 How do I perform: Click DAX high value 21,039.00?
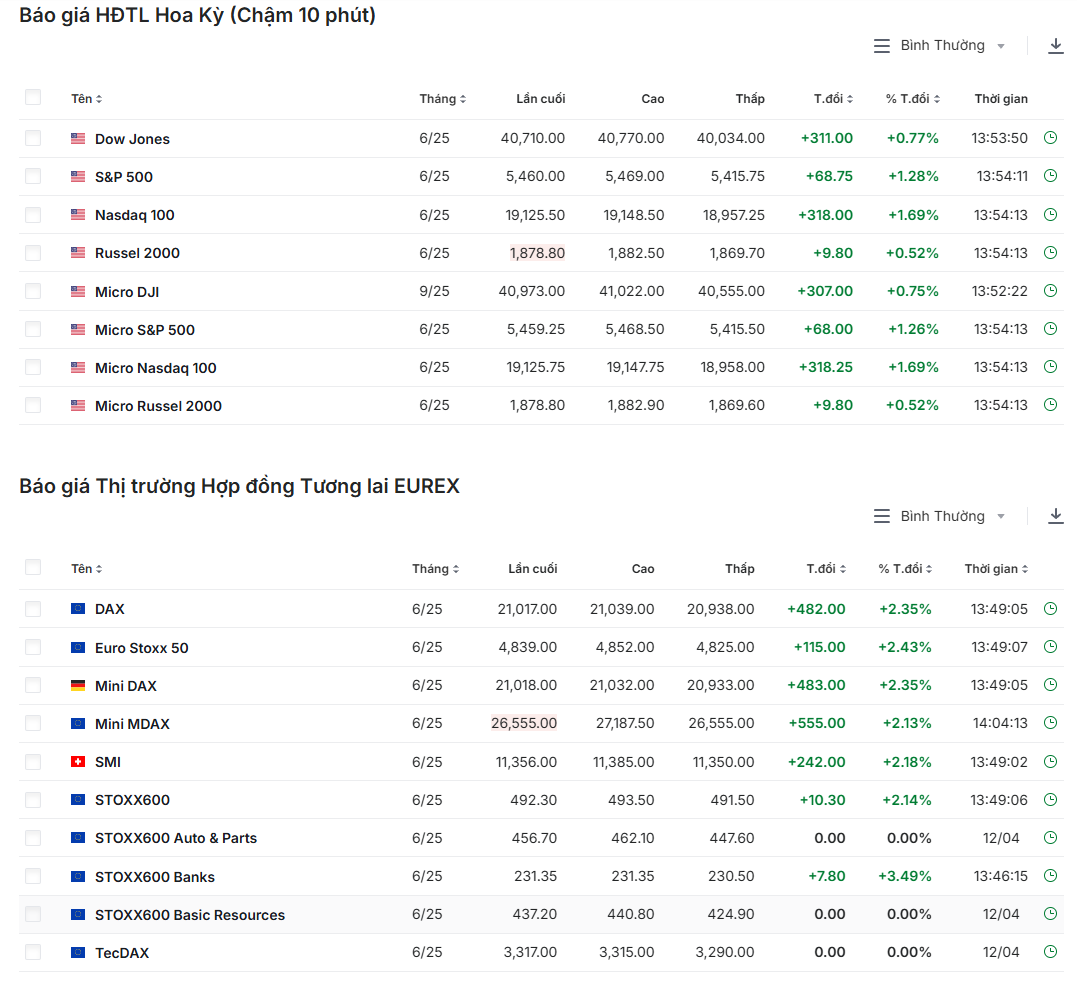622,608
